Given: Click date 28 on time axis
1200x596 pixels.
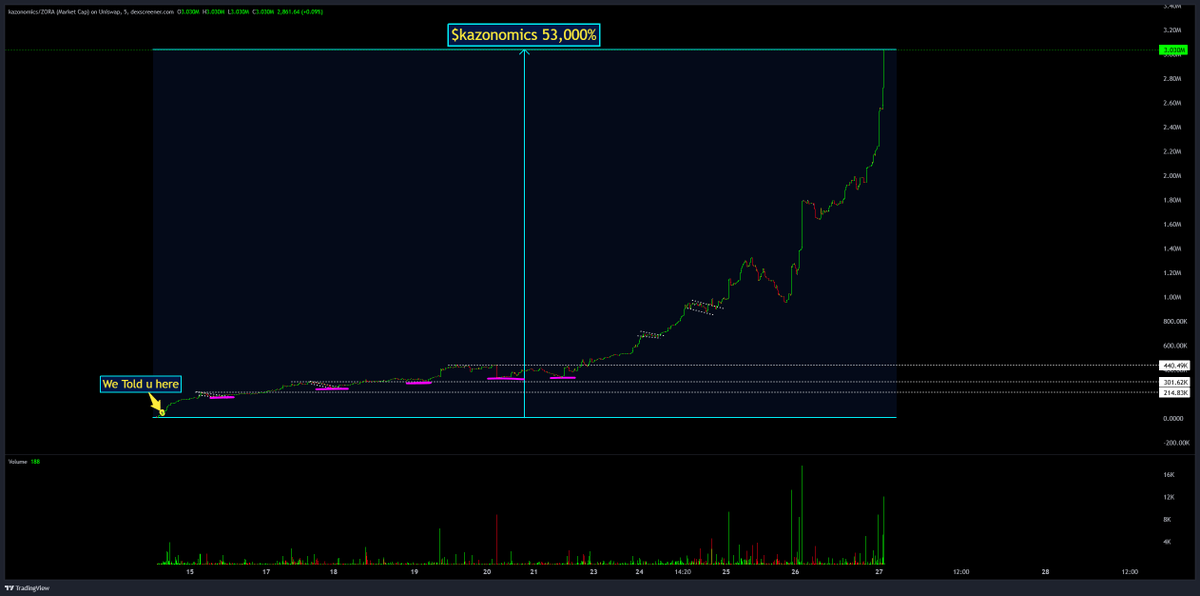Looking at the screenshot, I should [1045, 572].
